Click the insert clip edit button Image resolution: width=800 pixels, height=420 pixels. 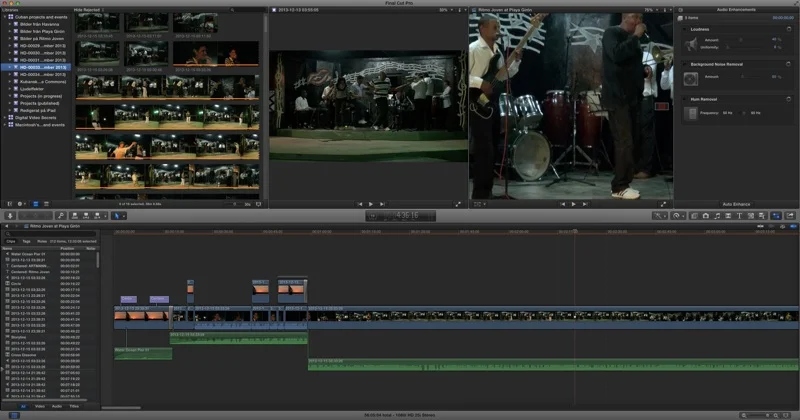pos(86,216)
